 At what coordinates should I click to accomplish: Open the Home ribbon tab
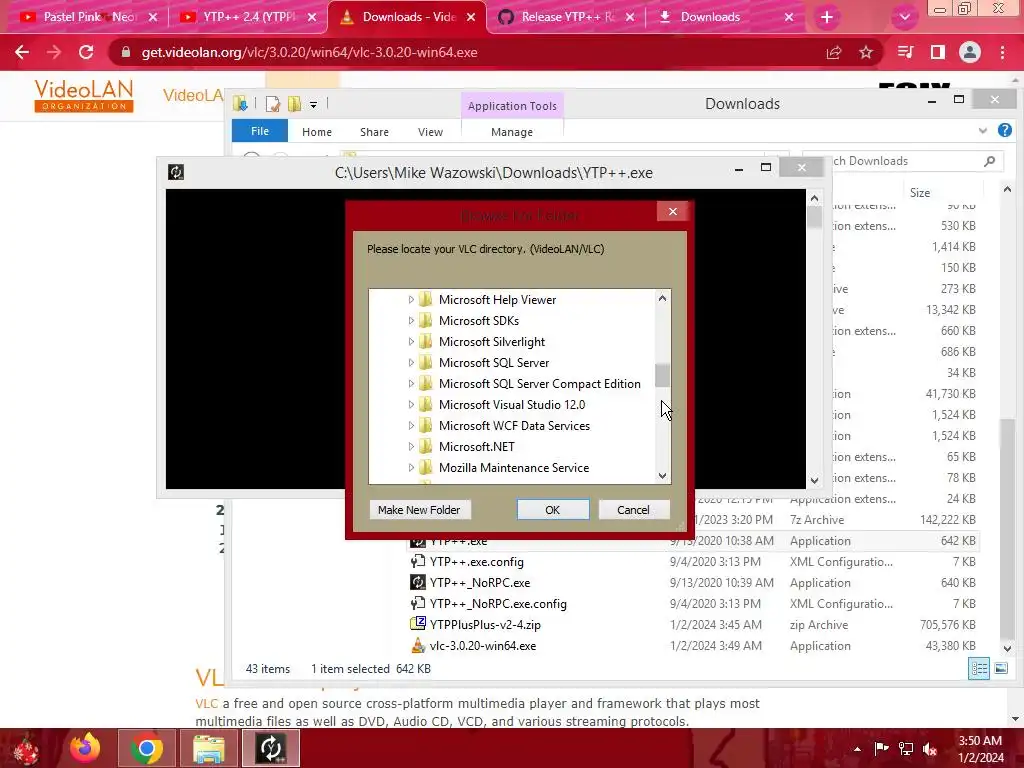(317, 132)
